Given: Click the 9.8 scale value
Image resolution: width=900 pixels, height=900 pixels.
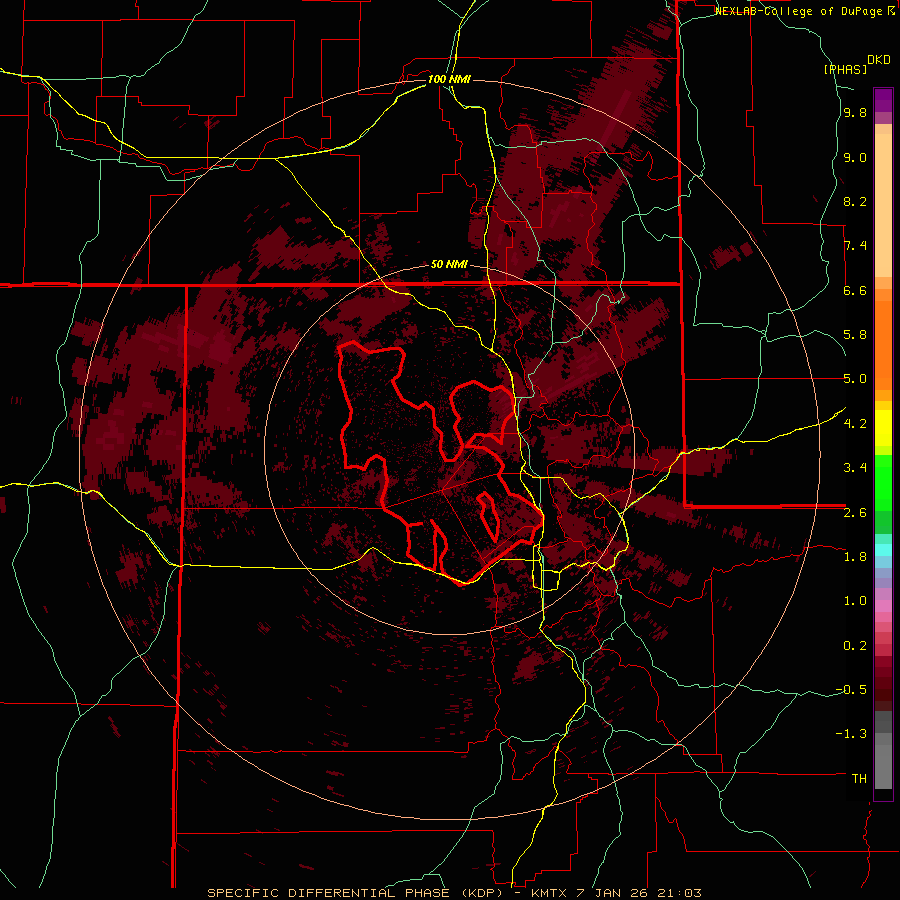Looking at the screenshot, I should click(855, 113).
